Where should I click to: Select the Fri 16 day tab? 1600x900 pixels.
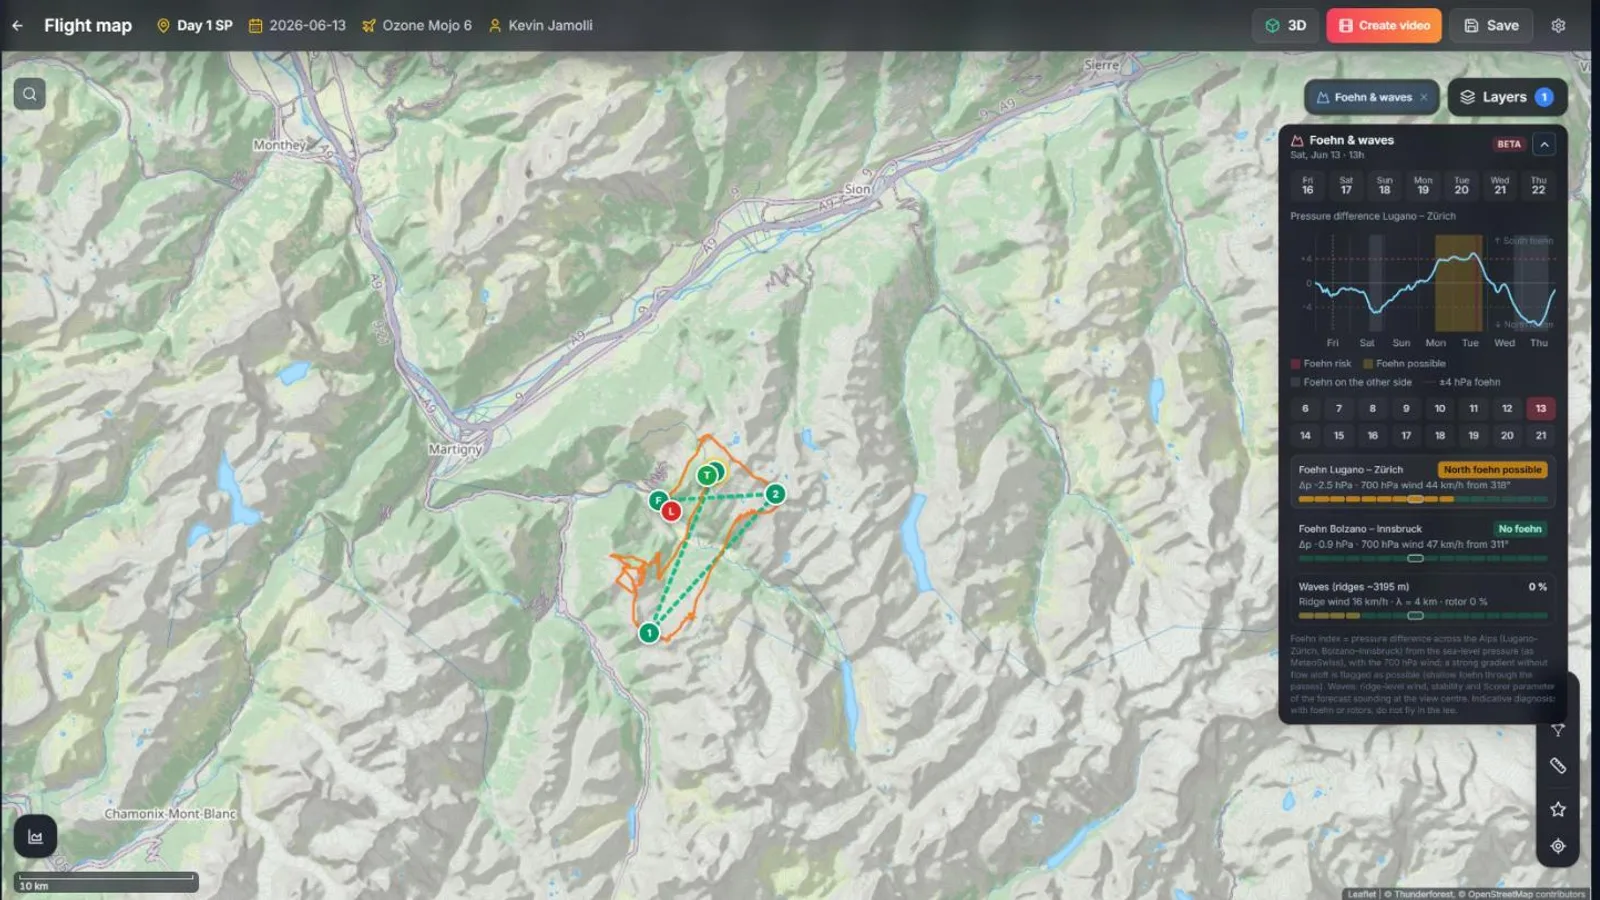1308,186
